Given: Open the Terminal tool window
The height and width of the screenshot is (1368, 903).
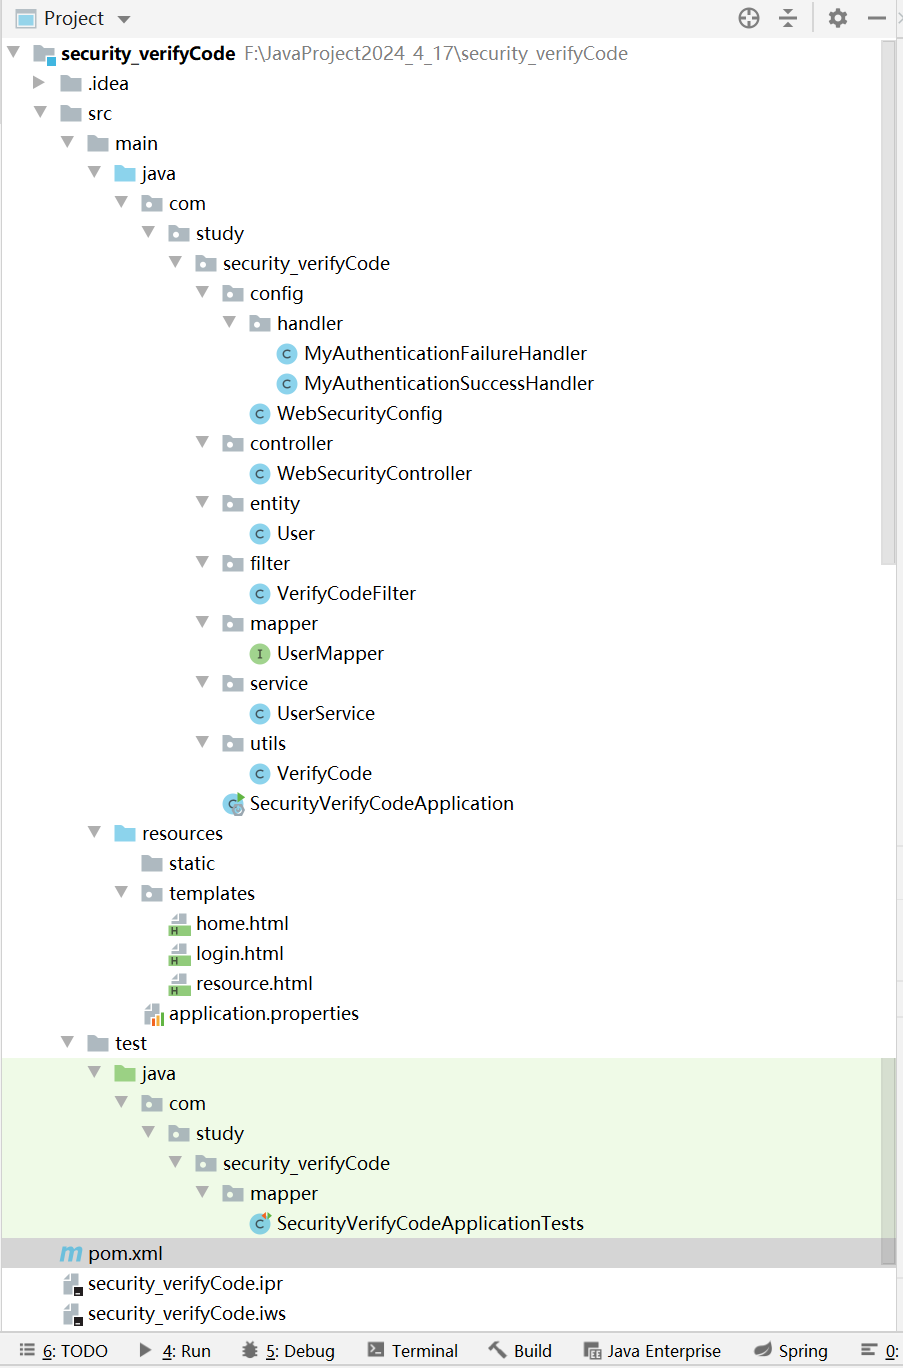Looking at the screenshot, I should point(412,1350).
